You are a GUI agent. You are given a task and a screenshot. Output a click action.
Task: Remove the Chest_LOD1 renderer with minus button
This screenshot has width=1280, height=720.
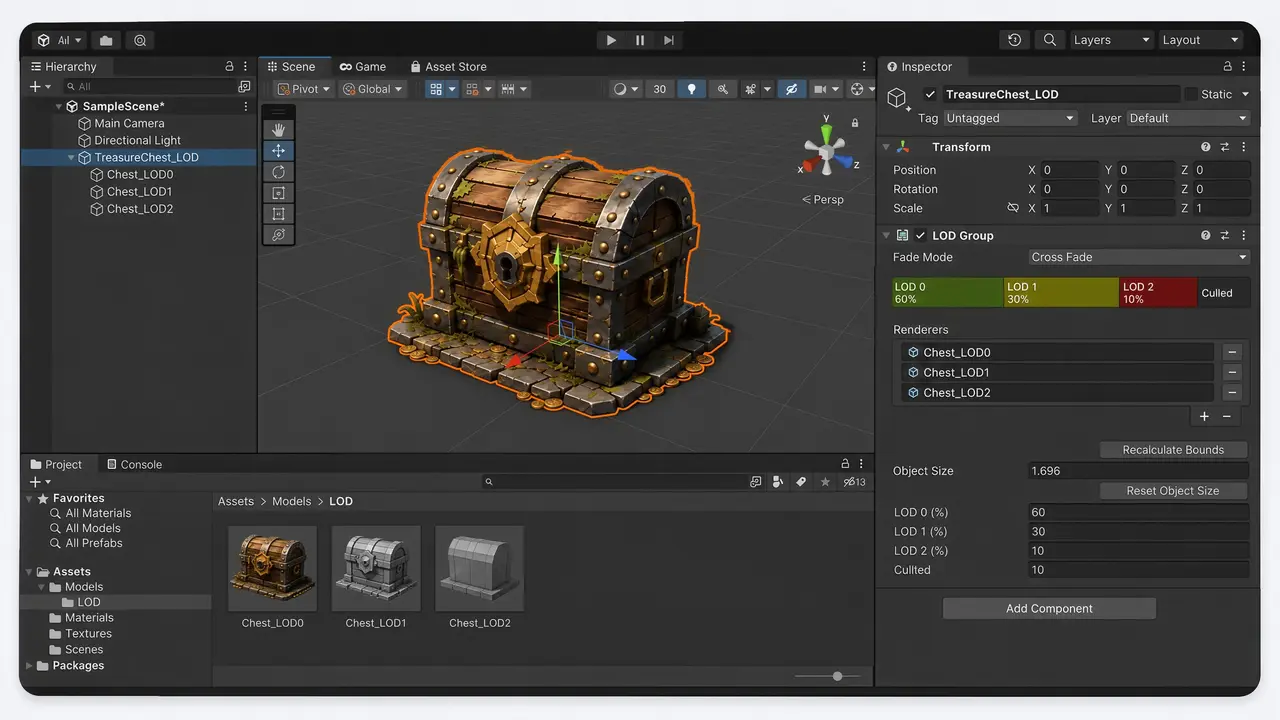pyautogui.click(x=1232, y=372)
